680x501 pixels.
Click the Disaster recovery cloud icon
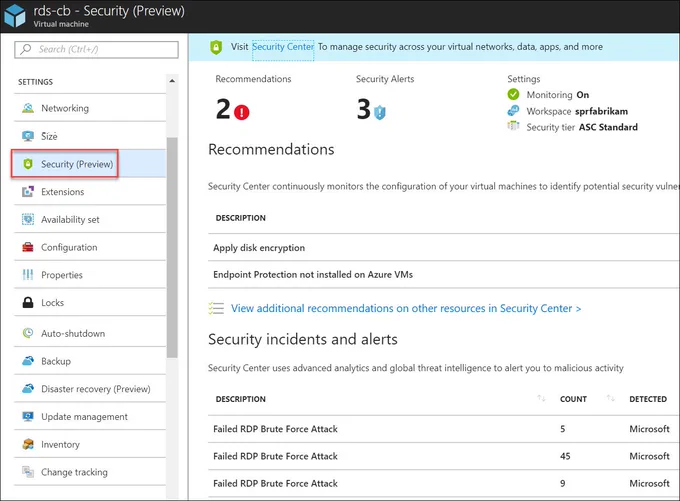click(28, 389)
